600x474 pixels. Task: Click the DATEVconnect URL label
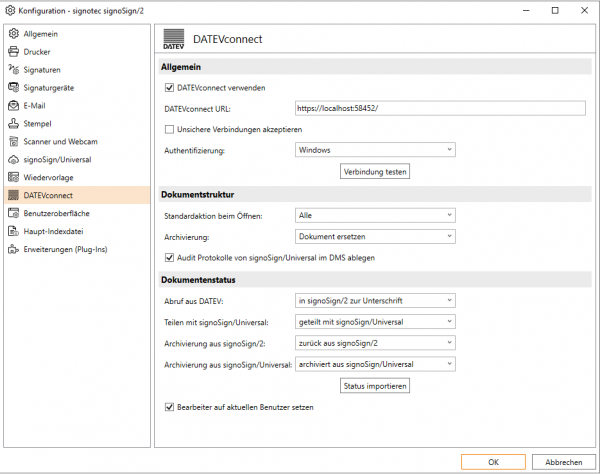(197, 109)
